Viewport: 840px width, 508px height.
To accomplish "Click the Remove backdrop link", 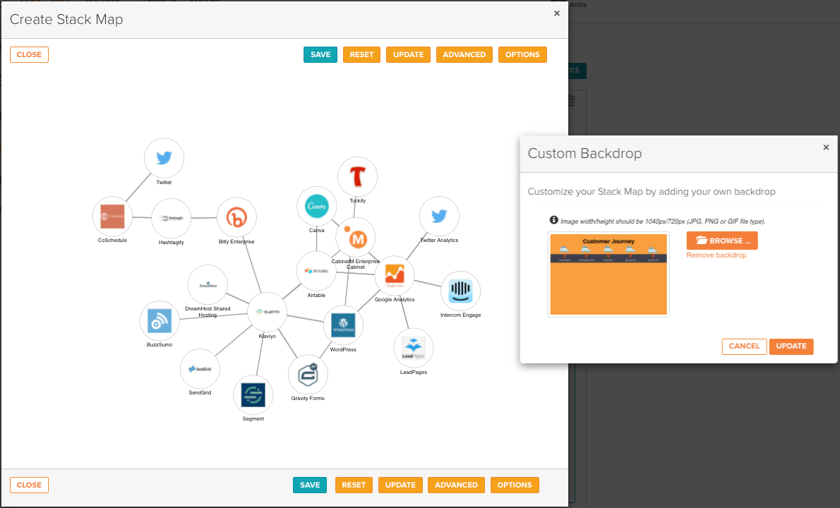I will [x=716, y=255].
